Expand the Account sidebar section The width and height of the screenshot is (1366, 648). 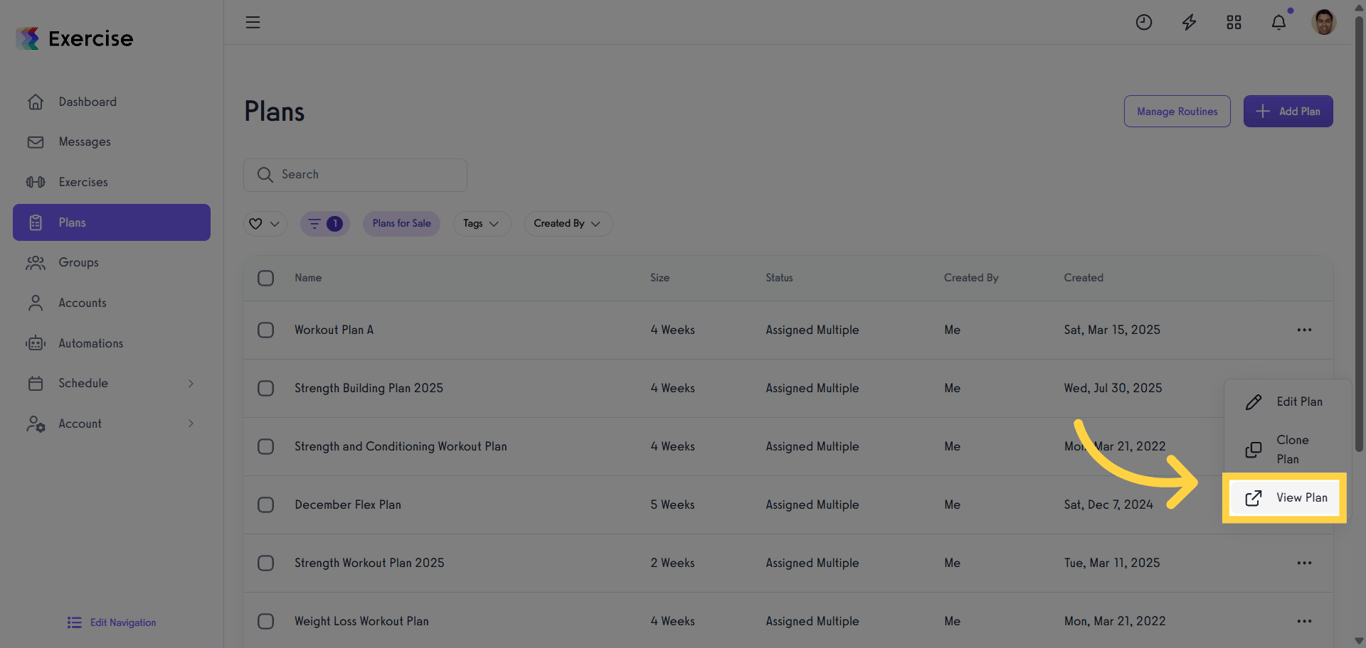tap(112, 424)
